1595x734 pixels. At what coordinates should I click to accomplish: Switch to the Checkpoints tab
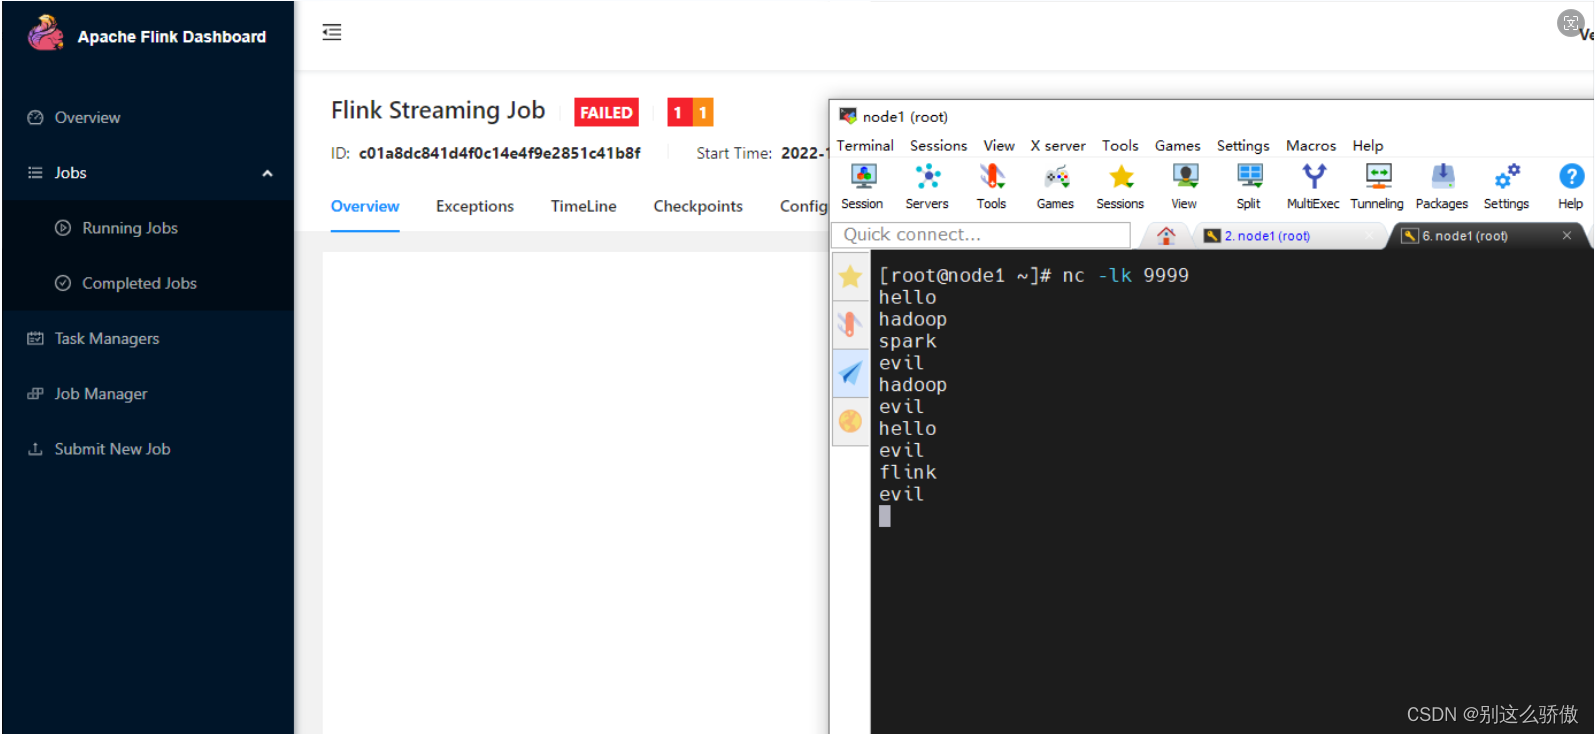click(x=698, y=206)
